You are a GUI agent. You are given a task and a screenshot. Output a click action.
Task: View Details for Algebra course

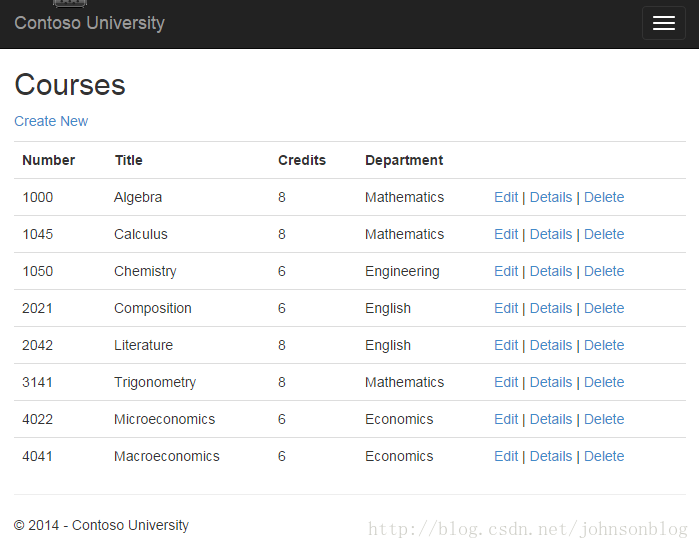click(x=551, y=197)
